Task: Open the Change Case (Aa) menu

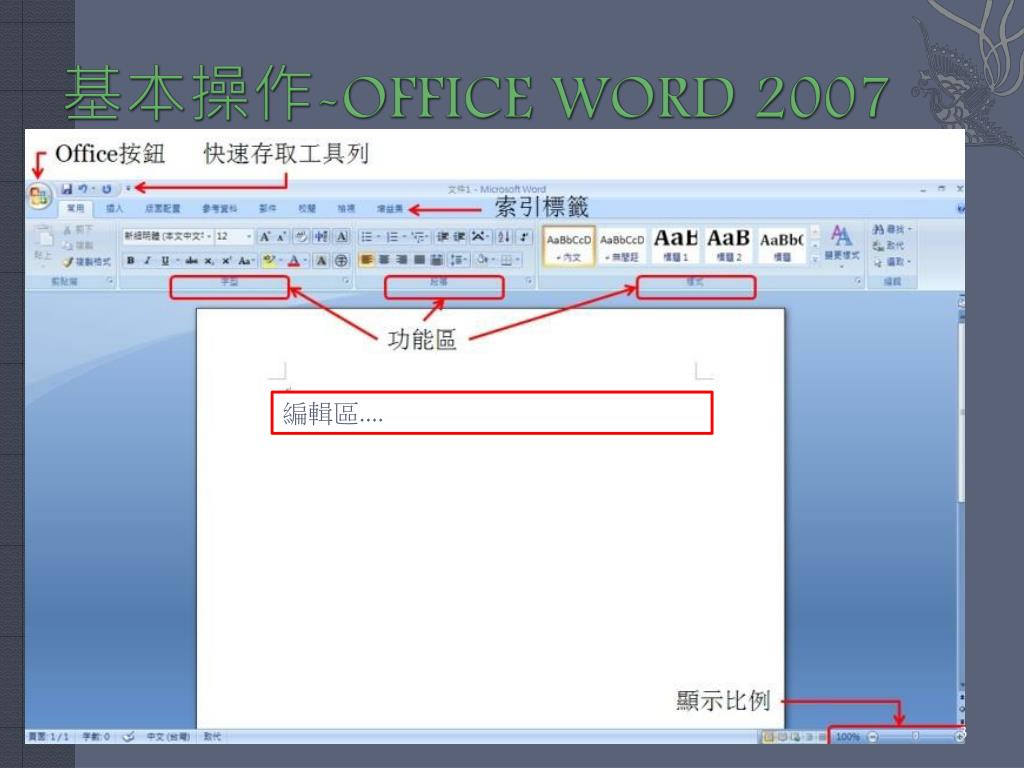Action: click(x=246, y=261)
